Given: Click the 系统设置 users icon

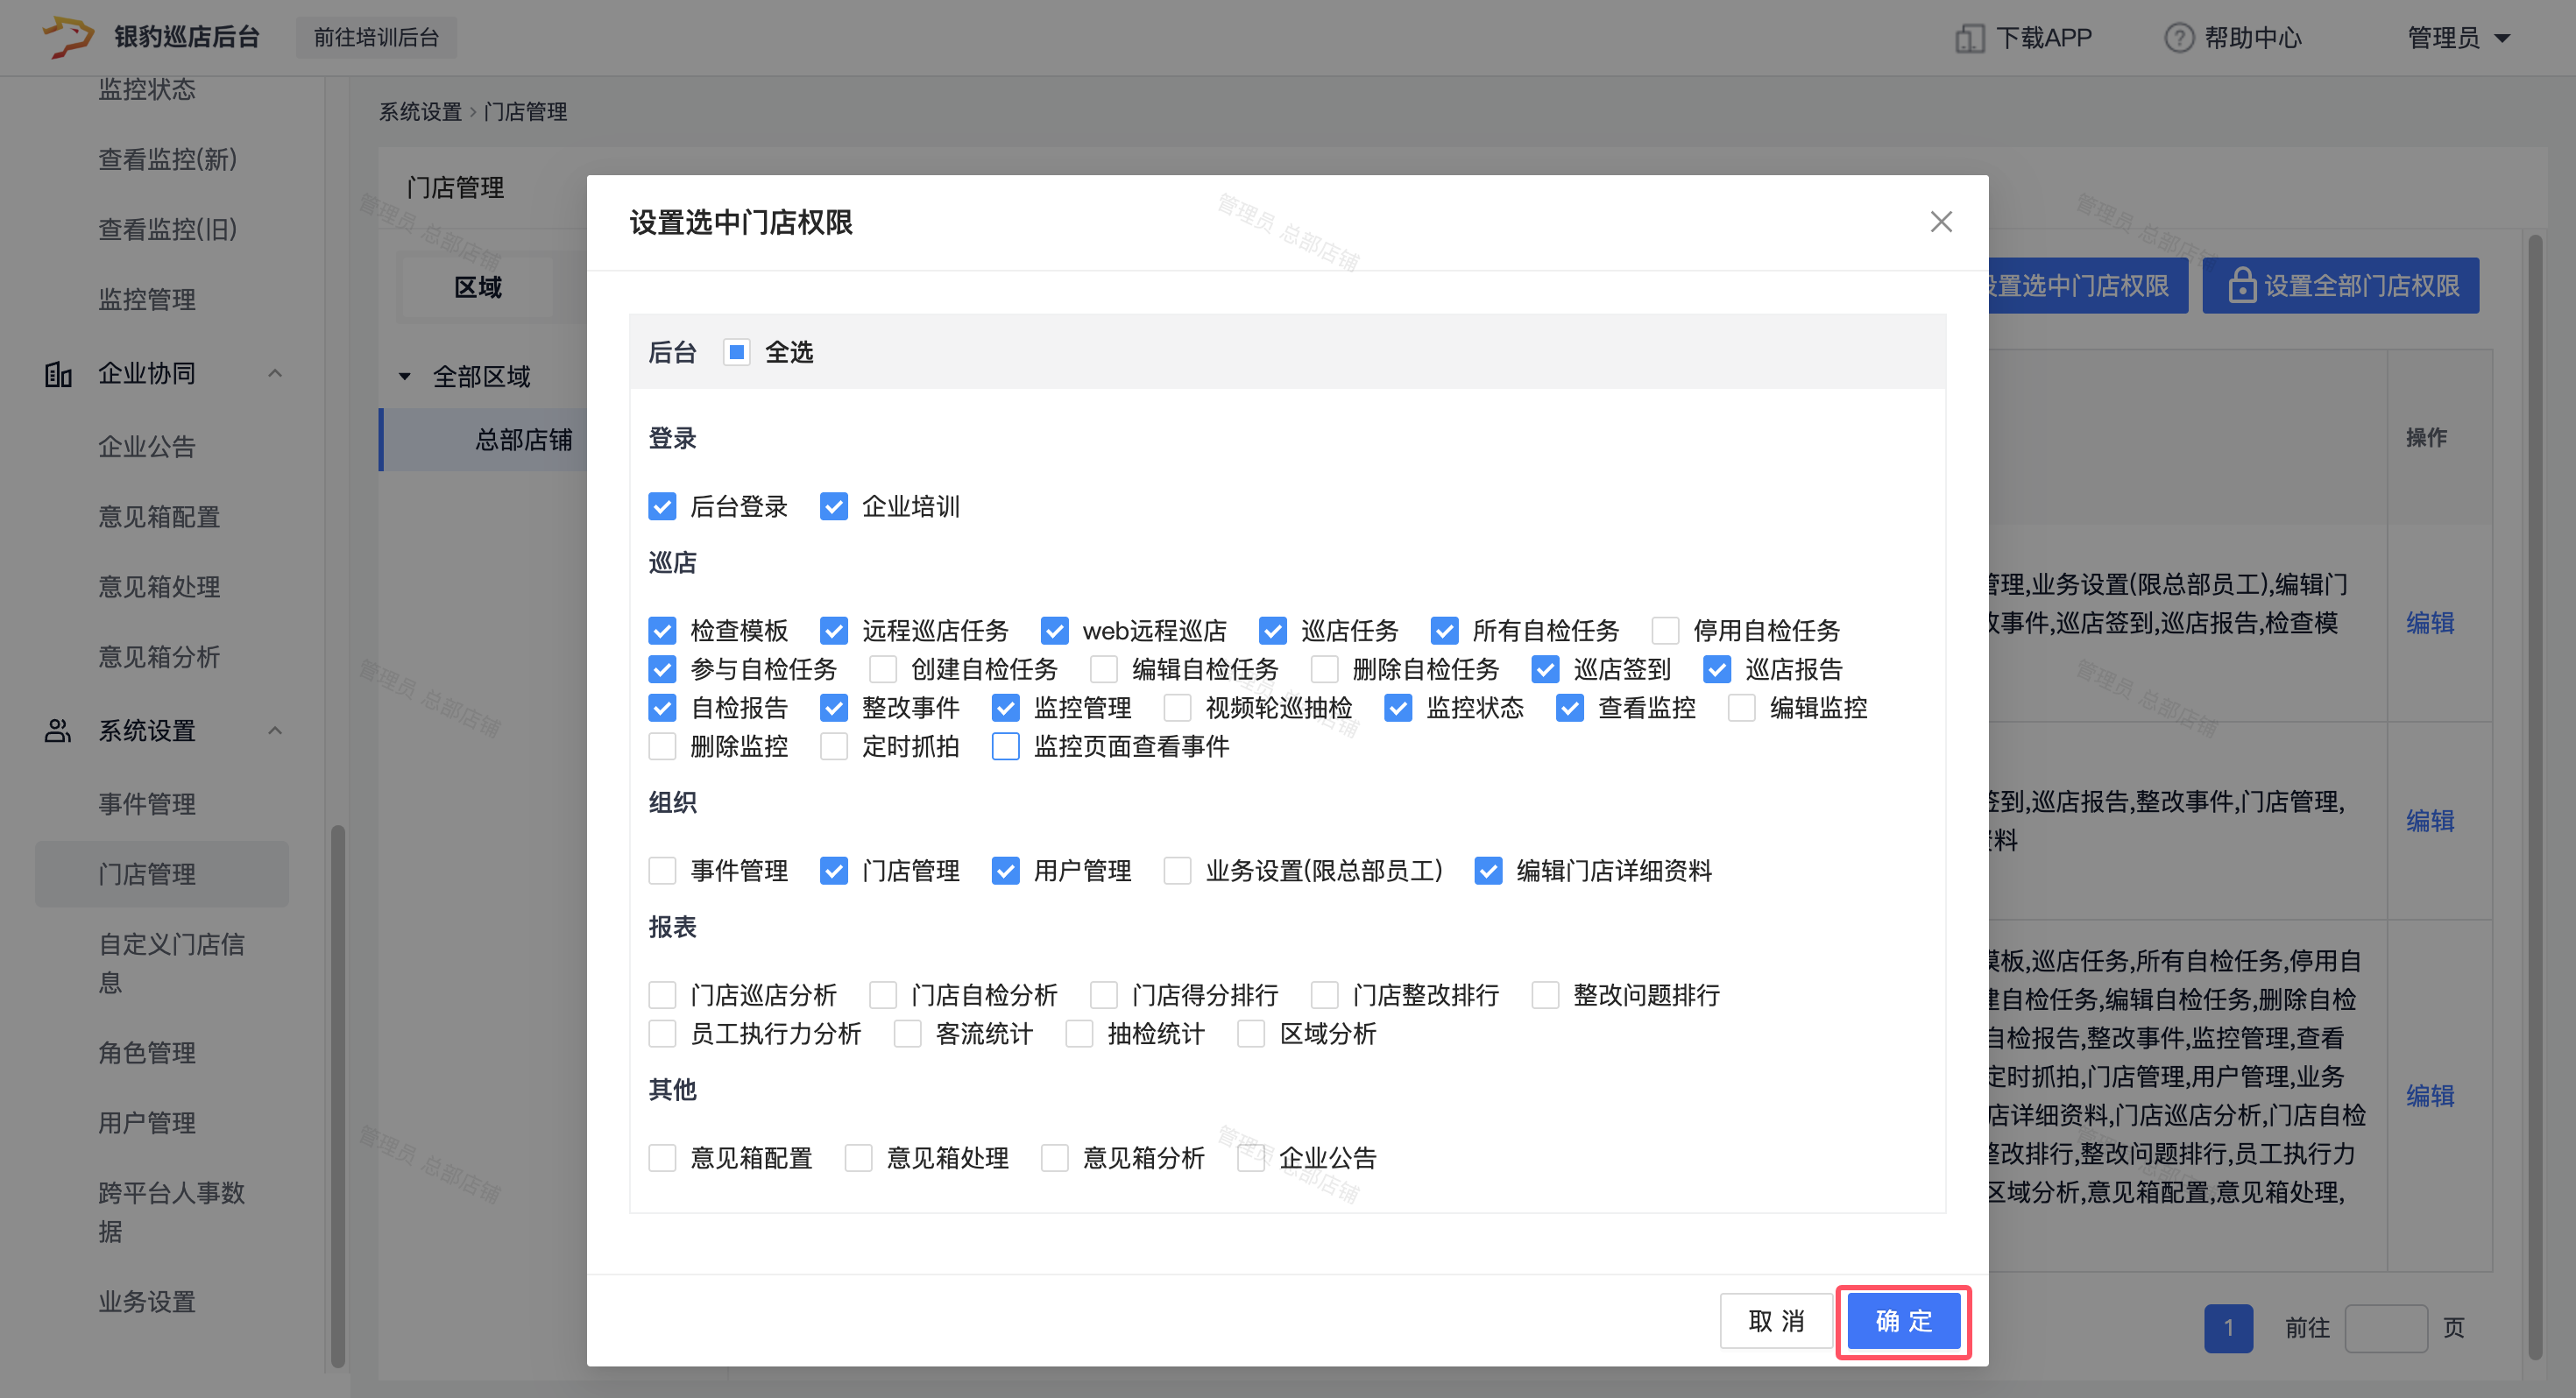Looking at the screenshot, I should (x=58, y=731).
